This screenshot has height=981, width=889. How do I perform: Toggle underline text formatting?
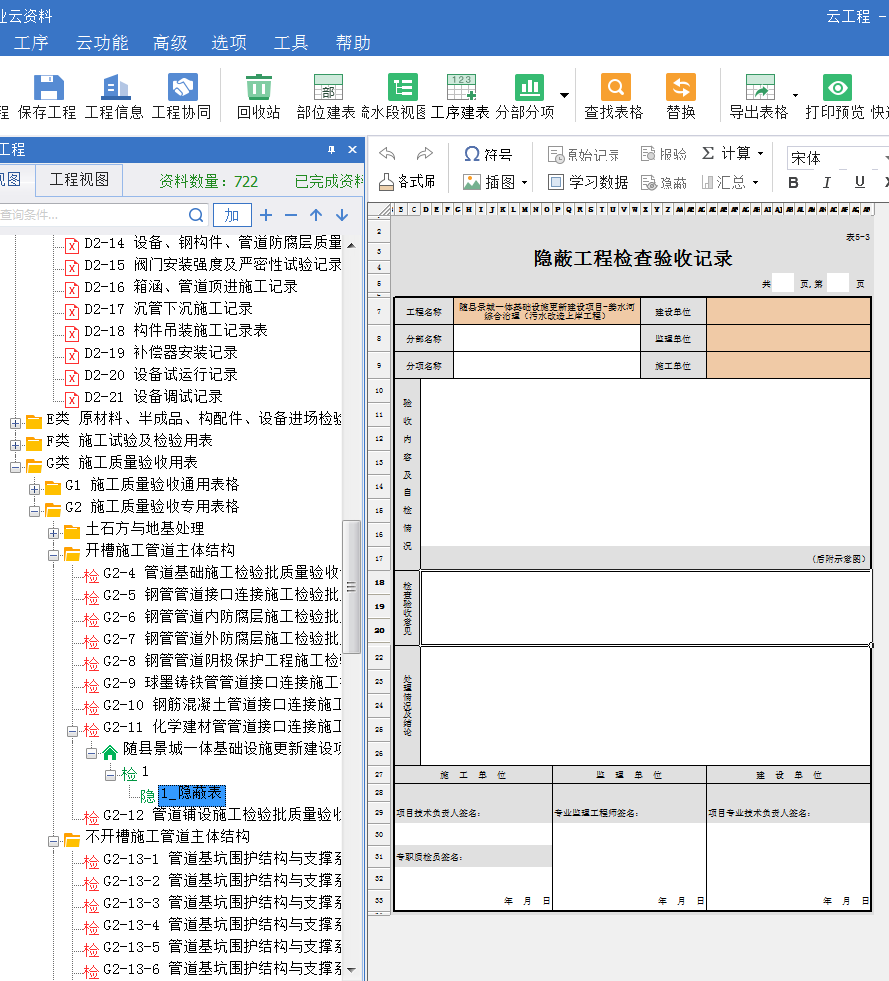click(x=859, y=182)
